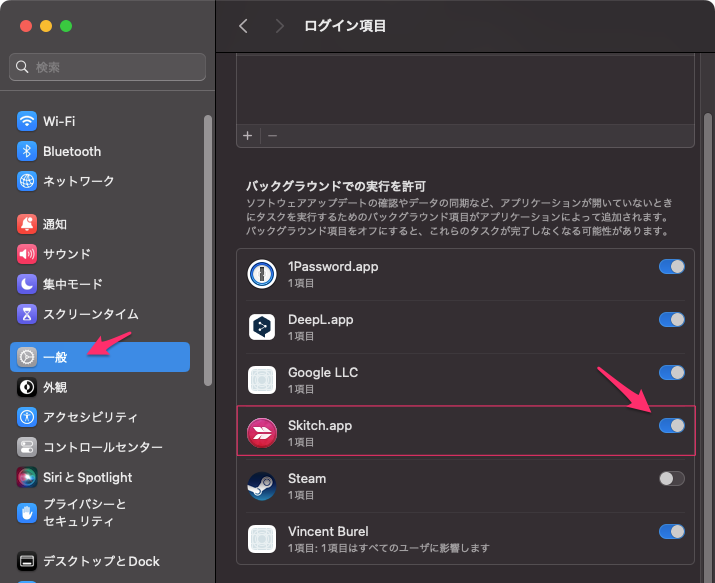
Task: Enable Steam background execution toggle
Action: [x=672, y=479]
